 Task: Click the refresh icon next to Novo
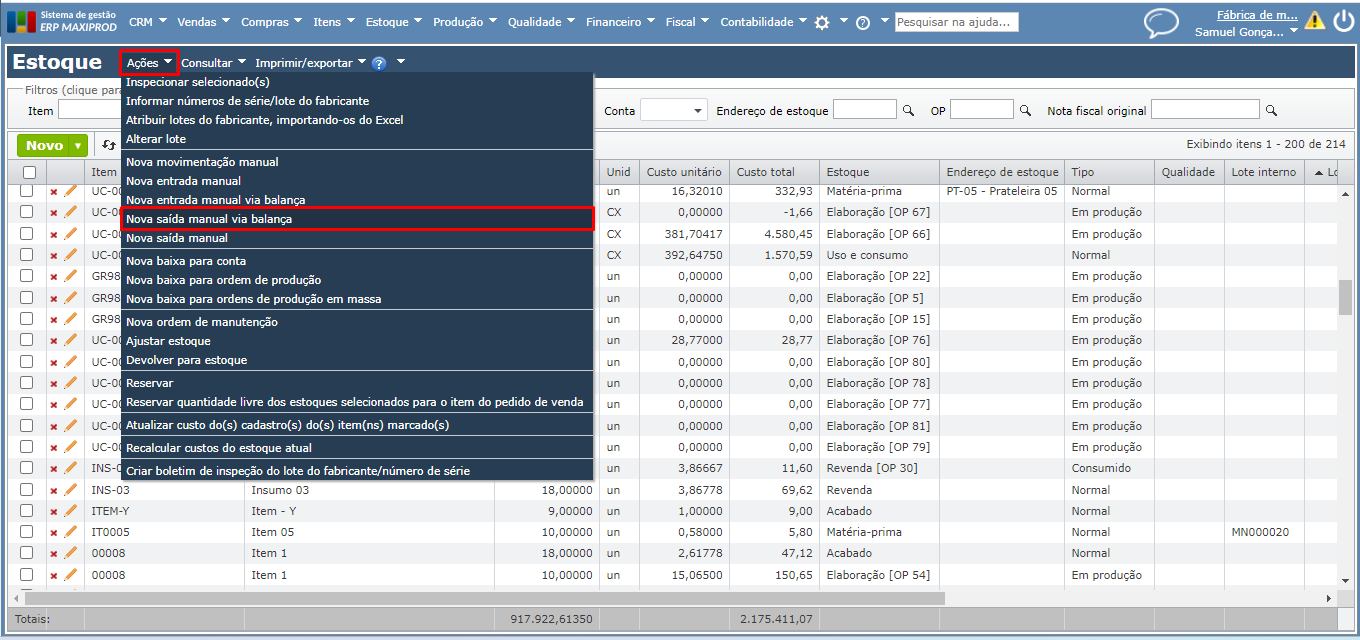[x=108, y=145]
